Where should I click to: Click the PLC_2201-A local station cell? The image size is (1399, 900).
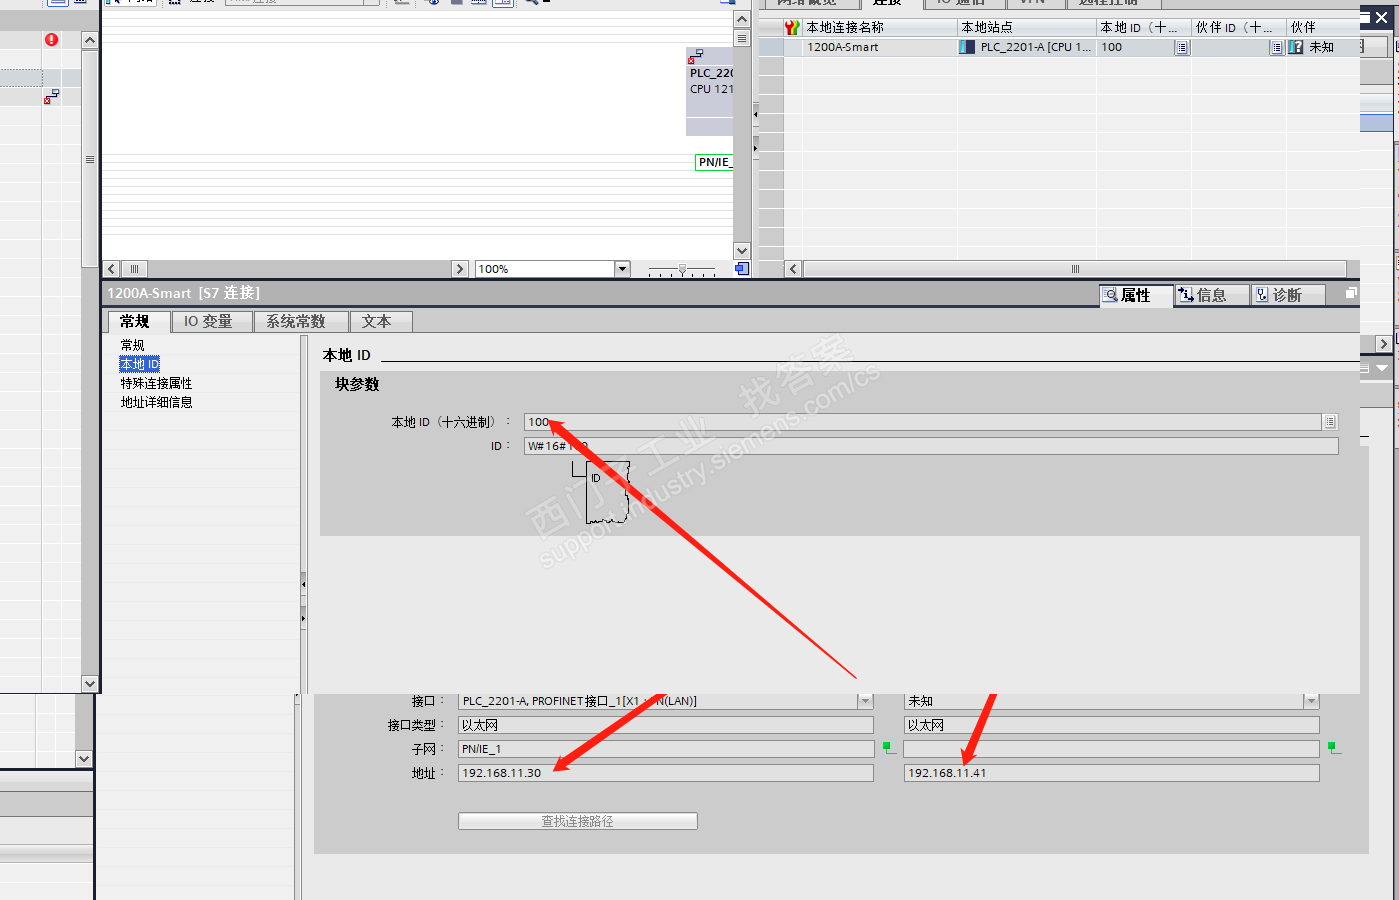[1027, 47]
